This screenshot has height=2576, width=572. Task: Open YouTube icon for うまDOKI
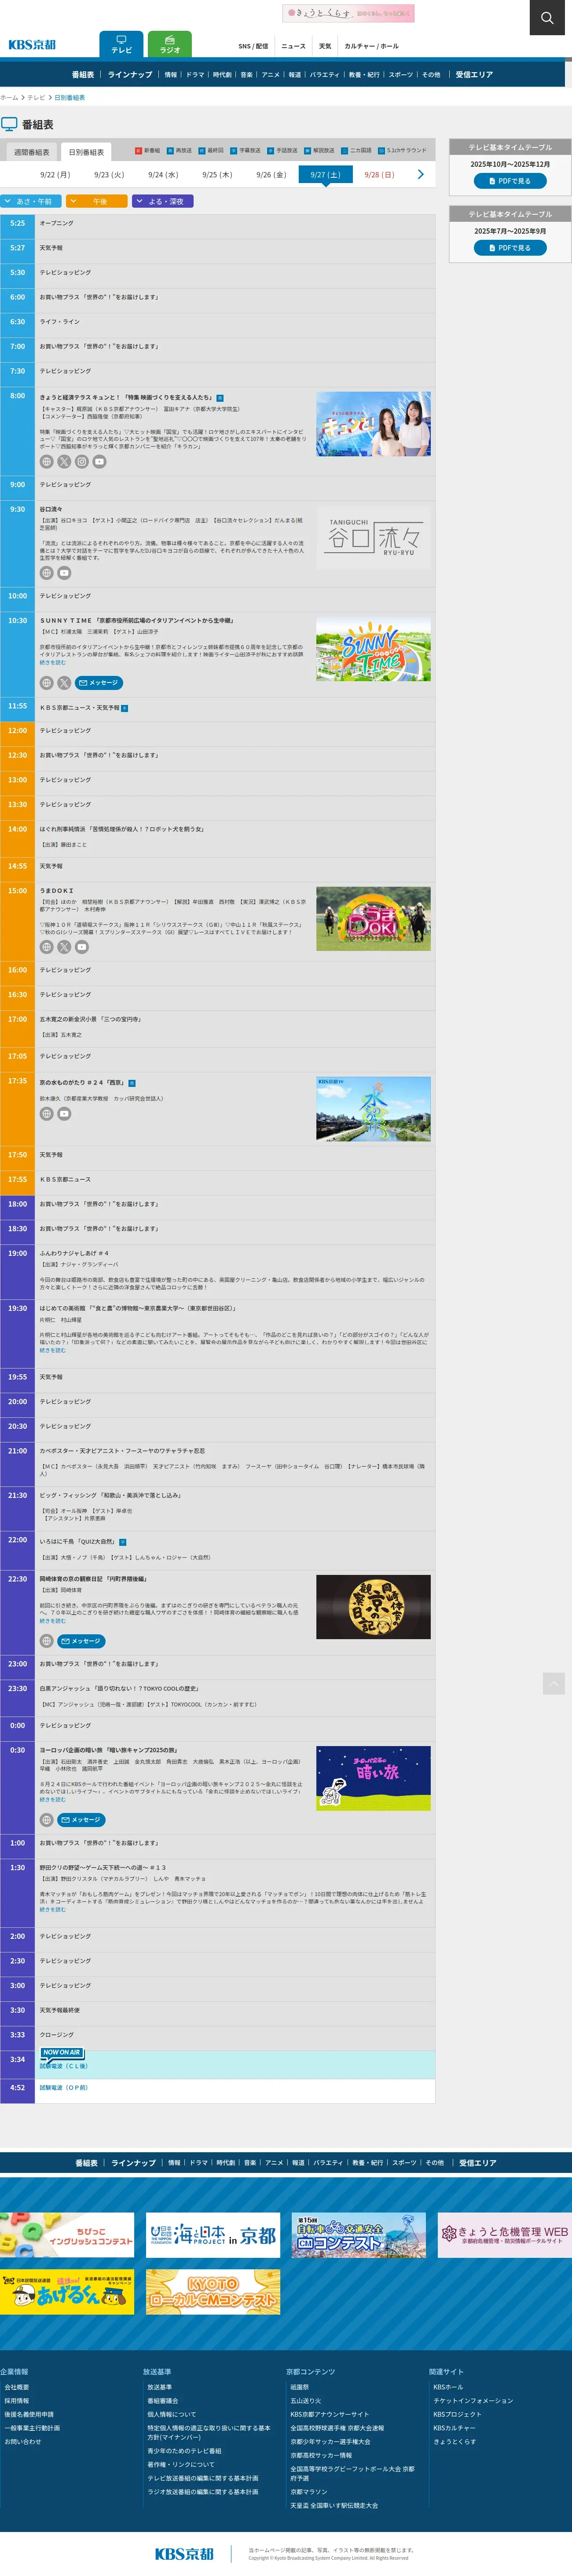click(82, 947)
